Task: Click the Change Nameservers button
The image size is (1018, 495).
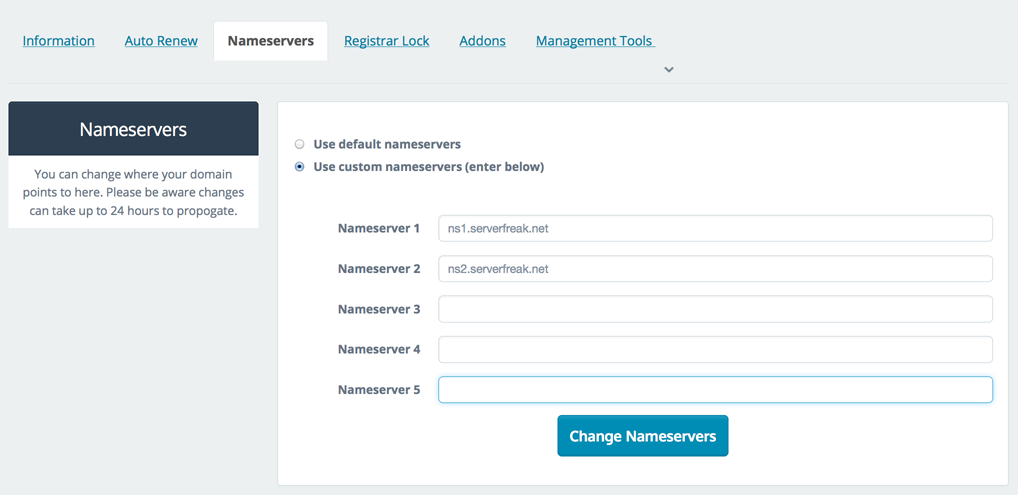Action: point(643,436)
